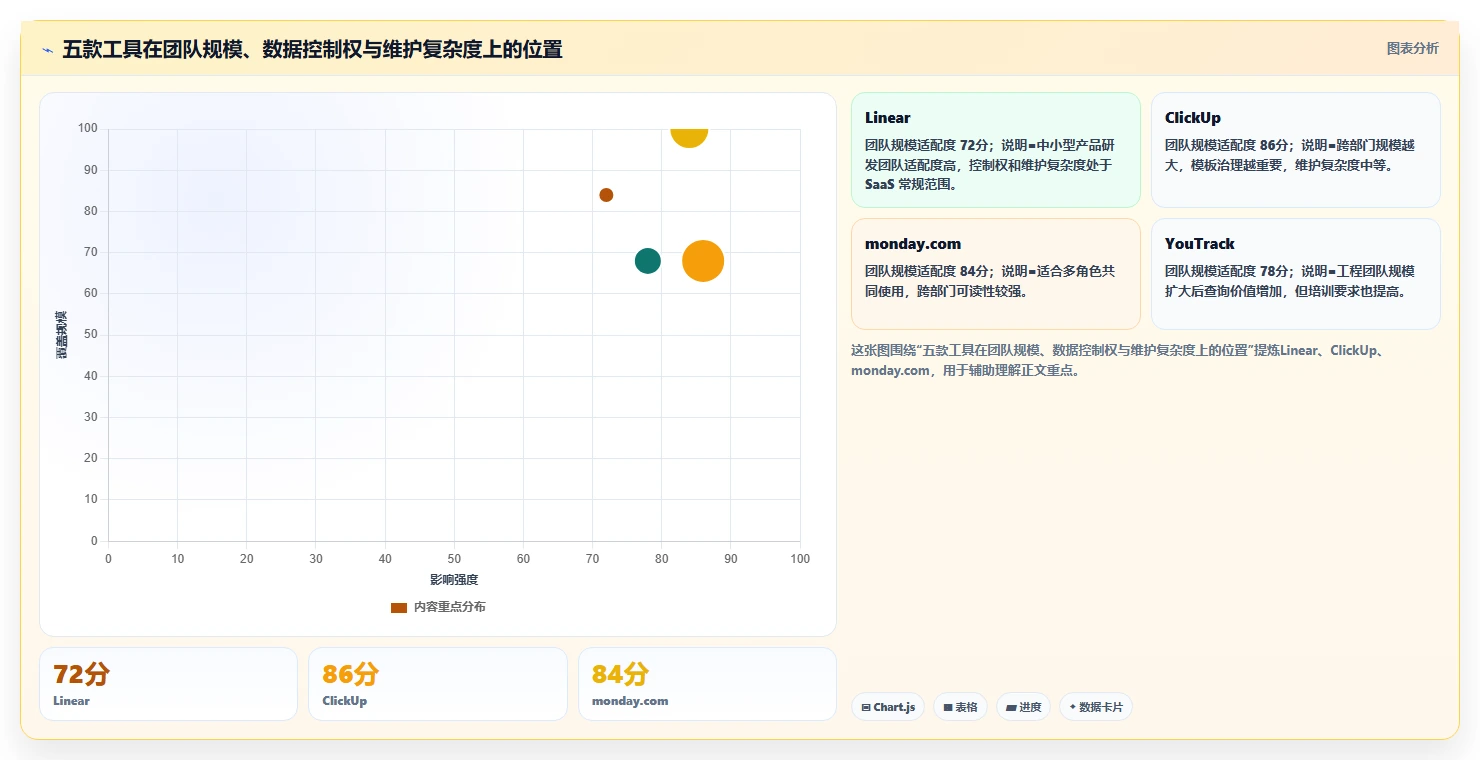Screen dimensions: 1480x760
Task: Click the x-axis tick label 50
Action: tap(454, 559)
